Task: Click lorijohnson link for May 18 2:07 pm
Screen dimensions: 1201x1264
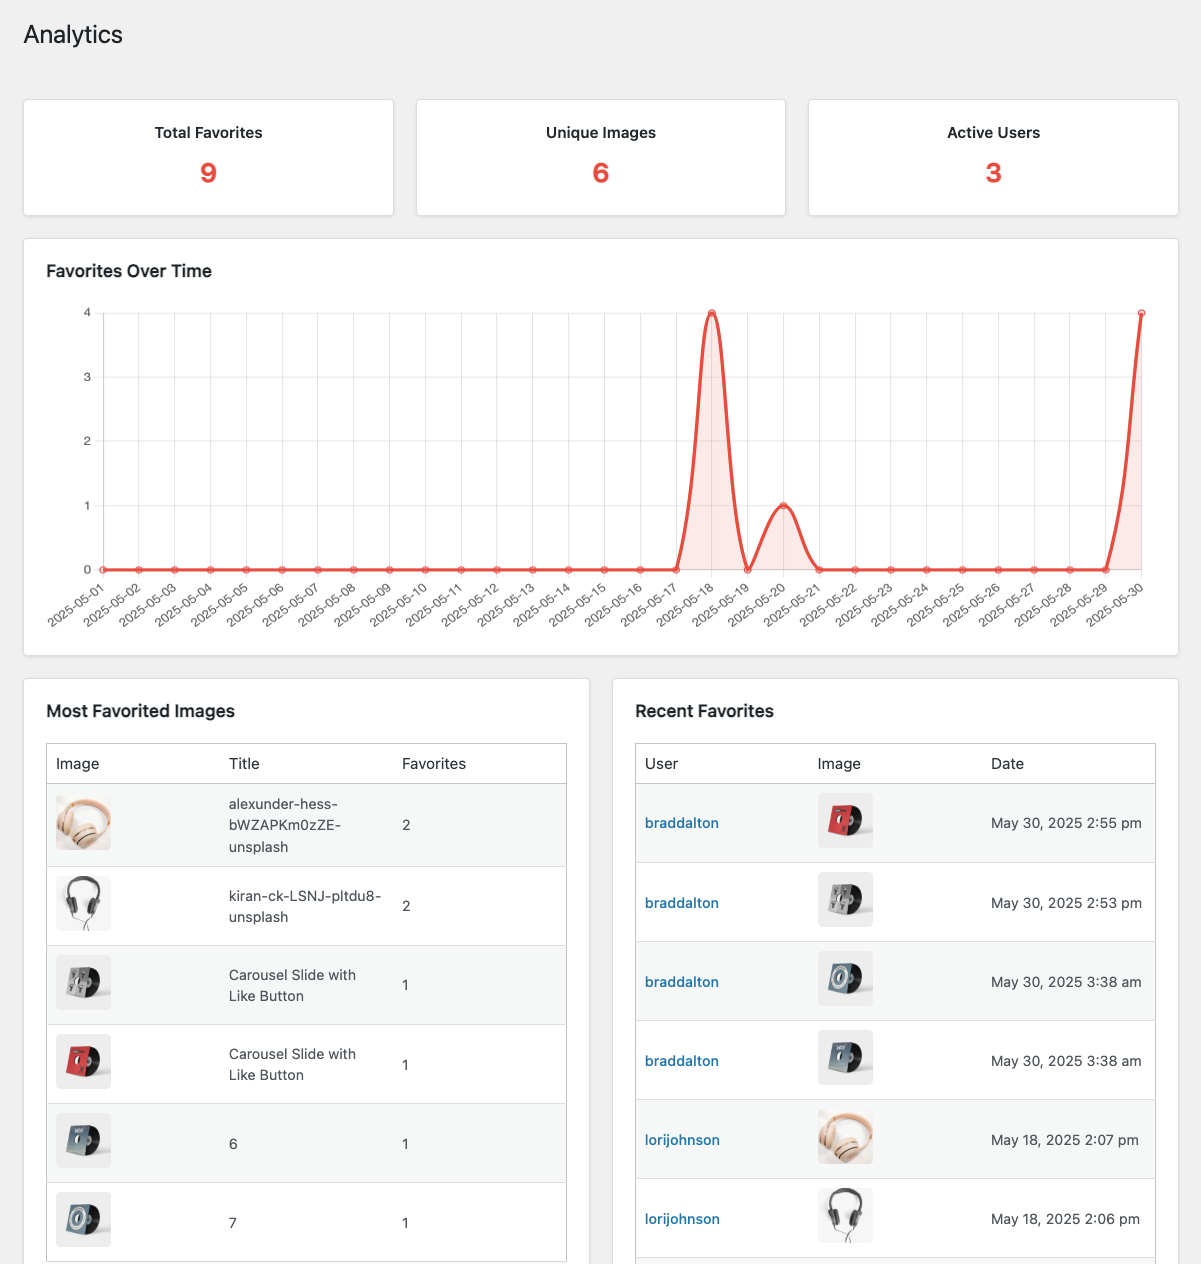Action: point(682,1140)
